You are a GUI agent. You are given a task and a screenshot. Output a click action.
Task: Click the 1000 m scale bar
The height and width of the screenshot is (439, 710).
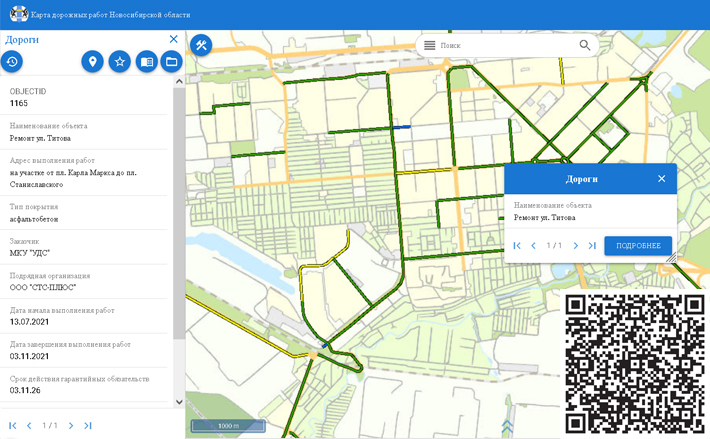228,426
